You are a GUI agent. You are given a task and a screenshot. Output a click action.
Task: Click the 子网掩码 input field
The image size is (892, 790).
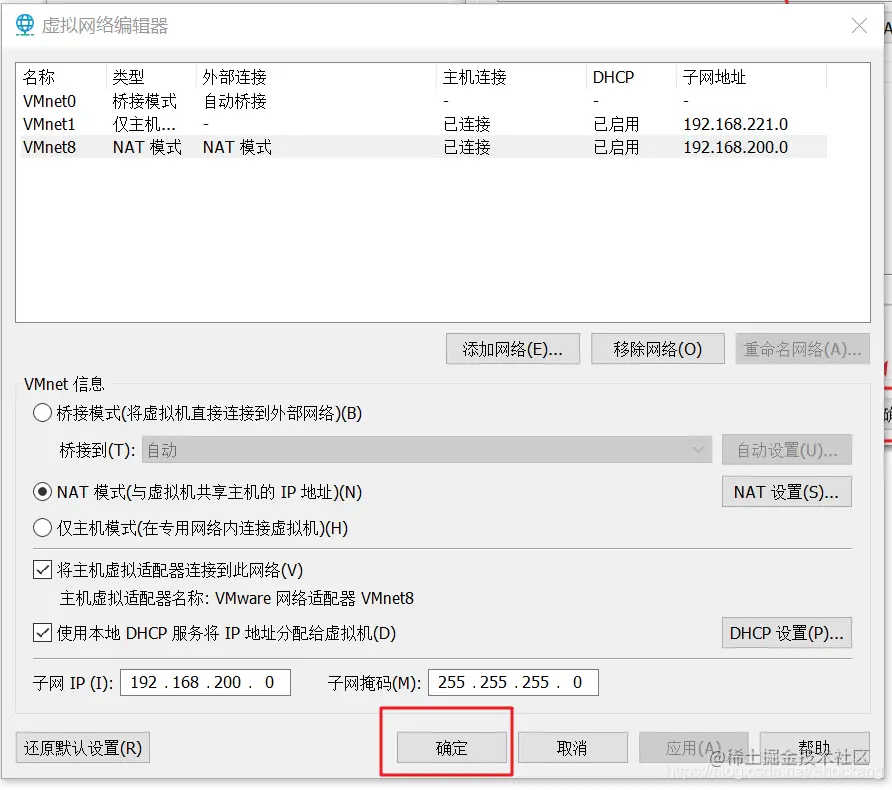pyautogui.click(x=513, y=682)
